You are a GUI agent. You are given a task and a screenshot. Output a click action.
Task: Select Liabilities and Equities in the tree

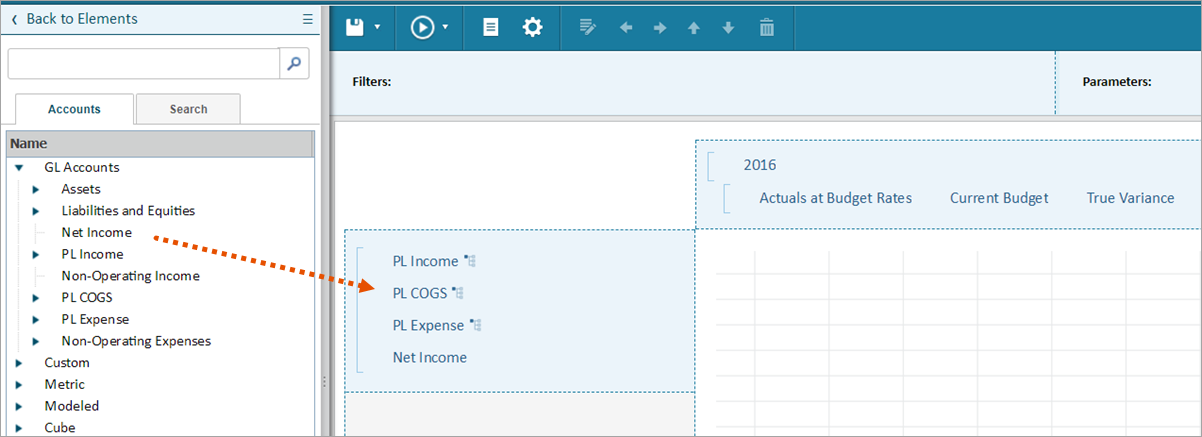(128, 211)
